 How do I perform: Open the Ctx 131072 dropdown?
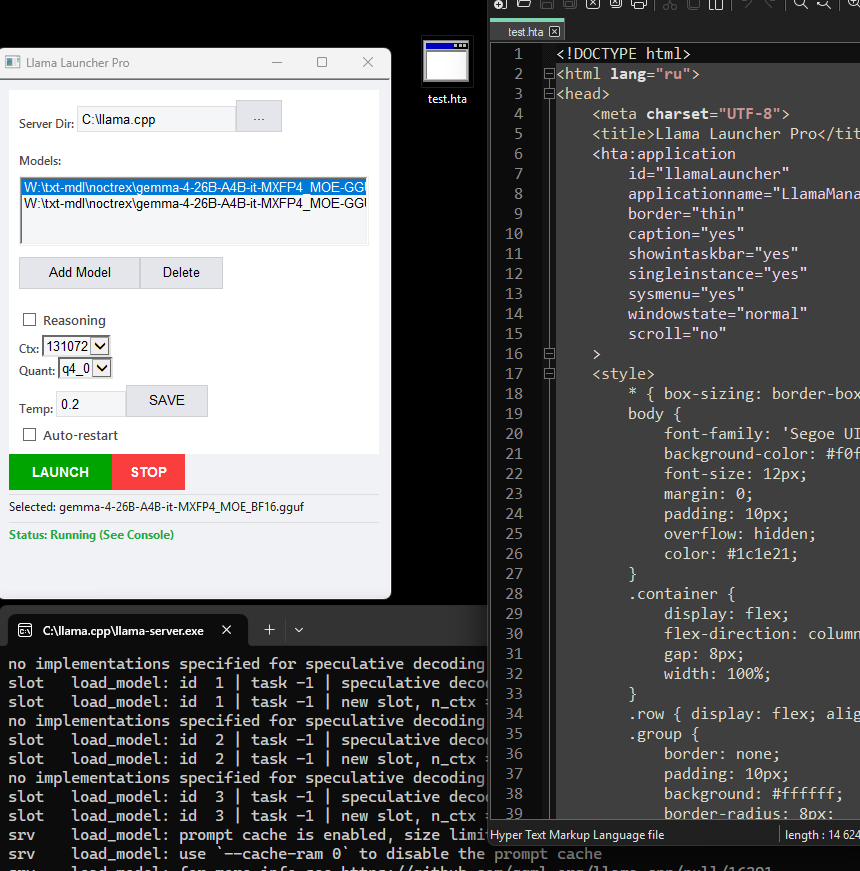76,346
